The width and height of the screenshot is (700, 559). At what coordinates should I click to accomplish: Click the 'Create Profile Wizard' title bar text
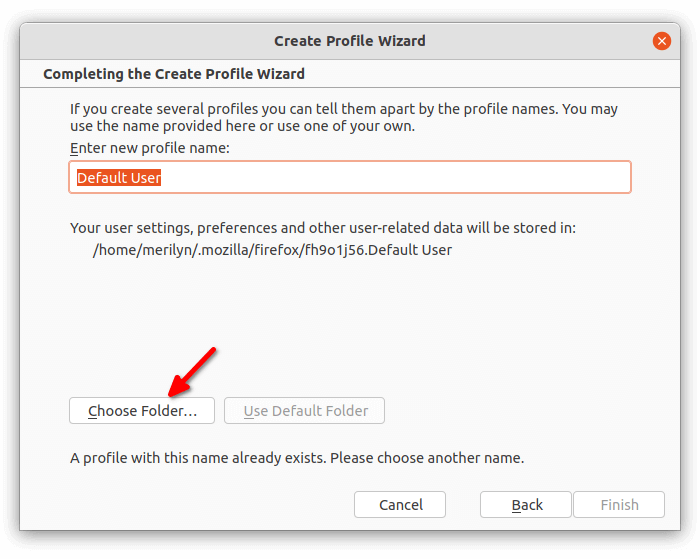click(x=350, y=41)
